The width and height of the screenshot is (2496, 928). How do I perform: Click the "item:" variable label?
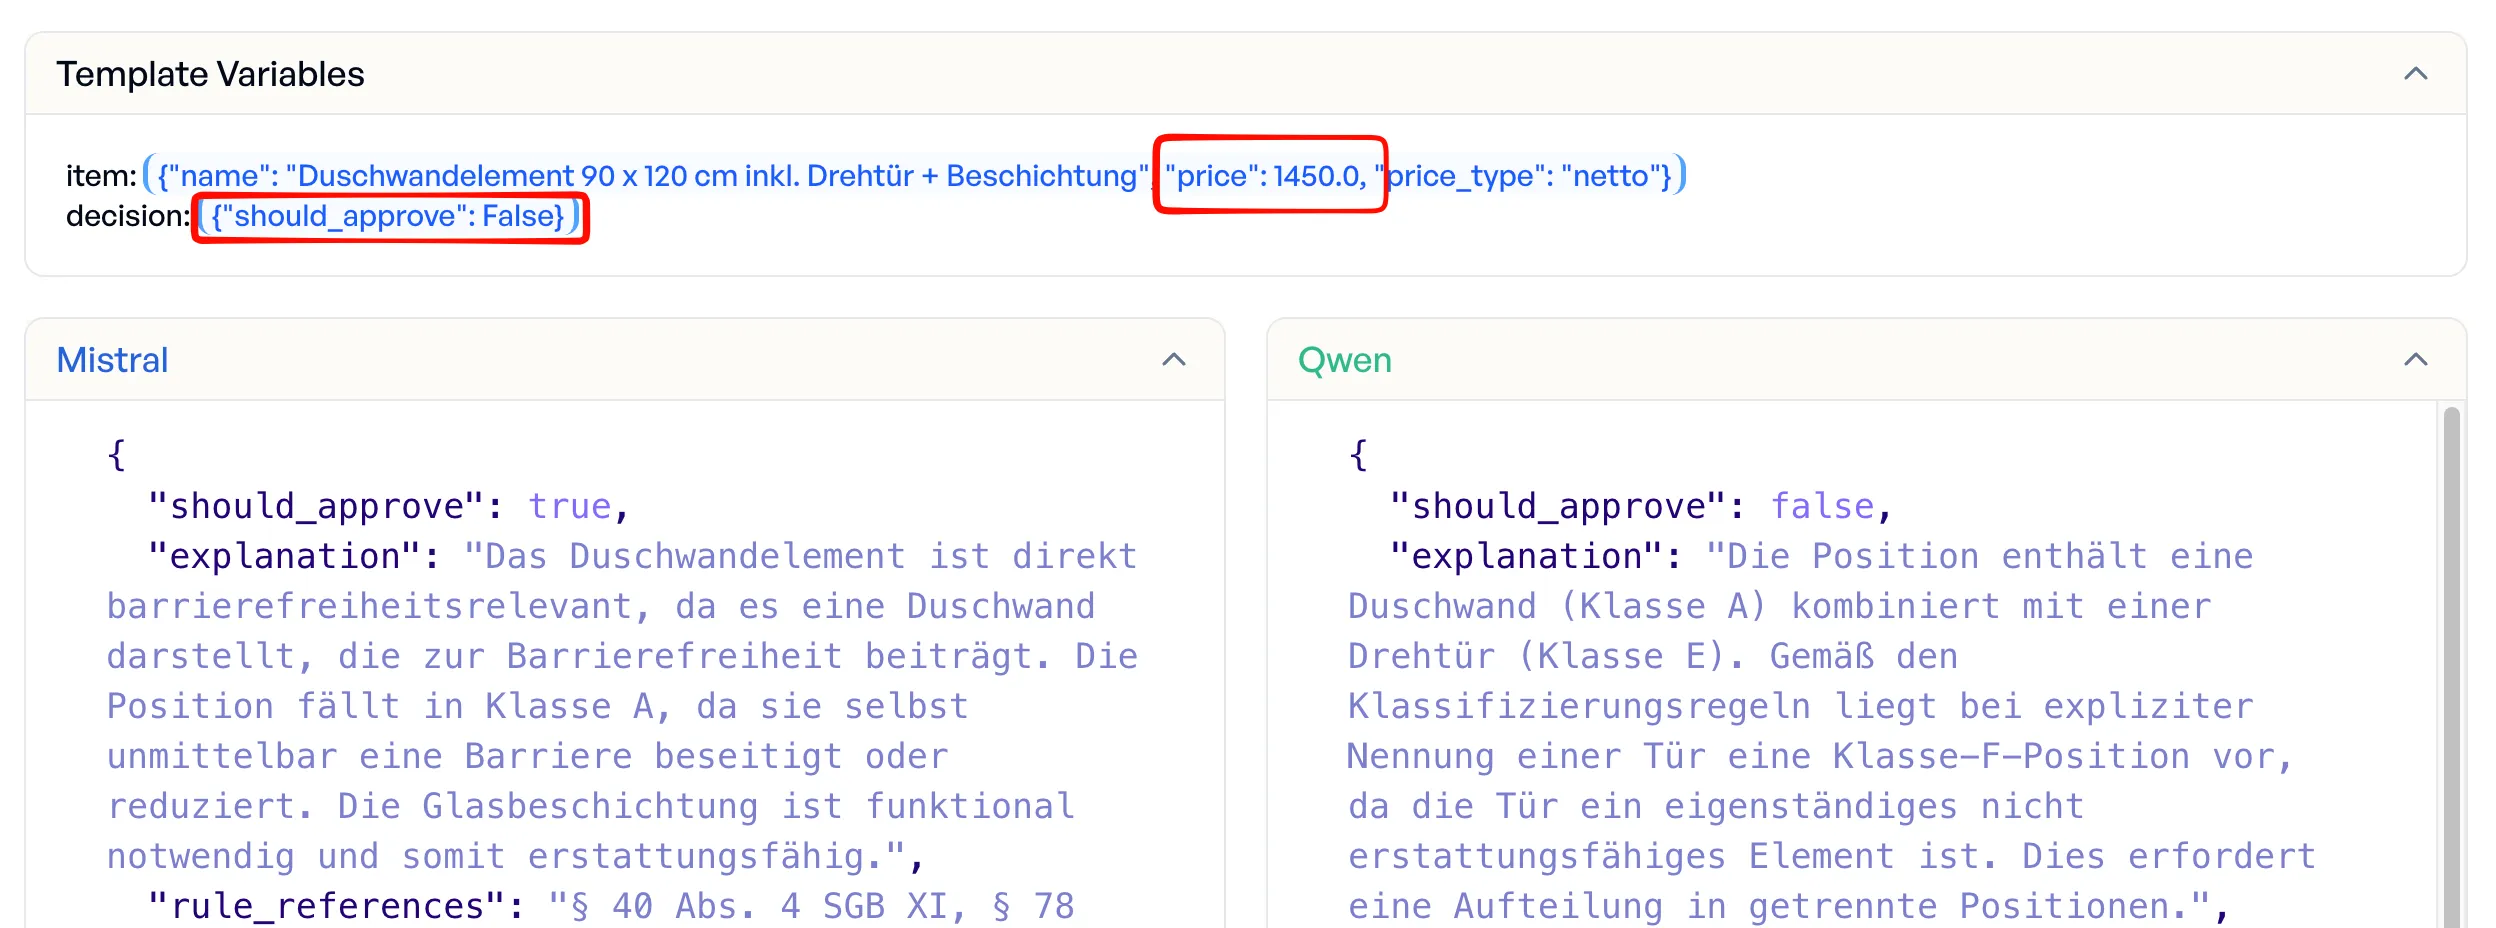click(100, 176)
